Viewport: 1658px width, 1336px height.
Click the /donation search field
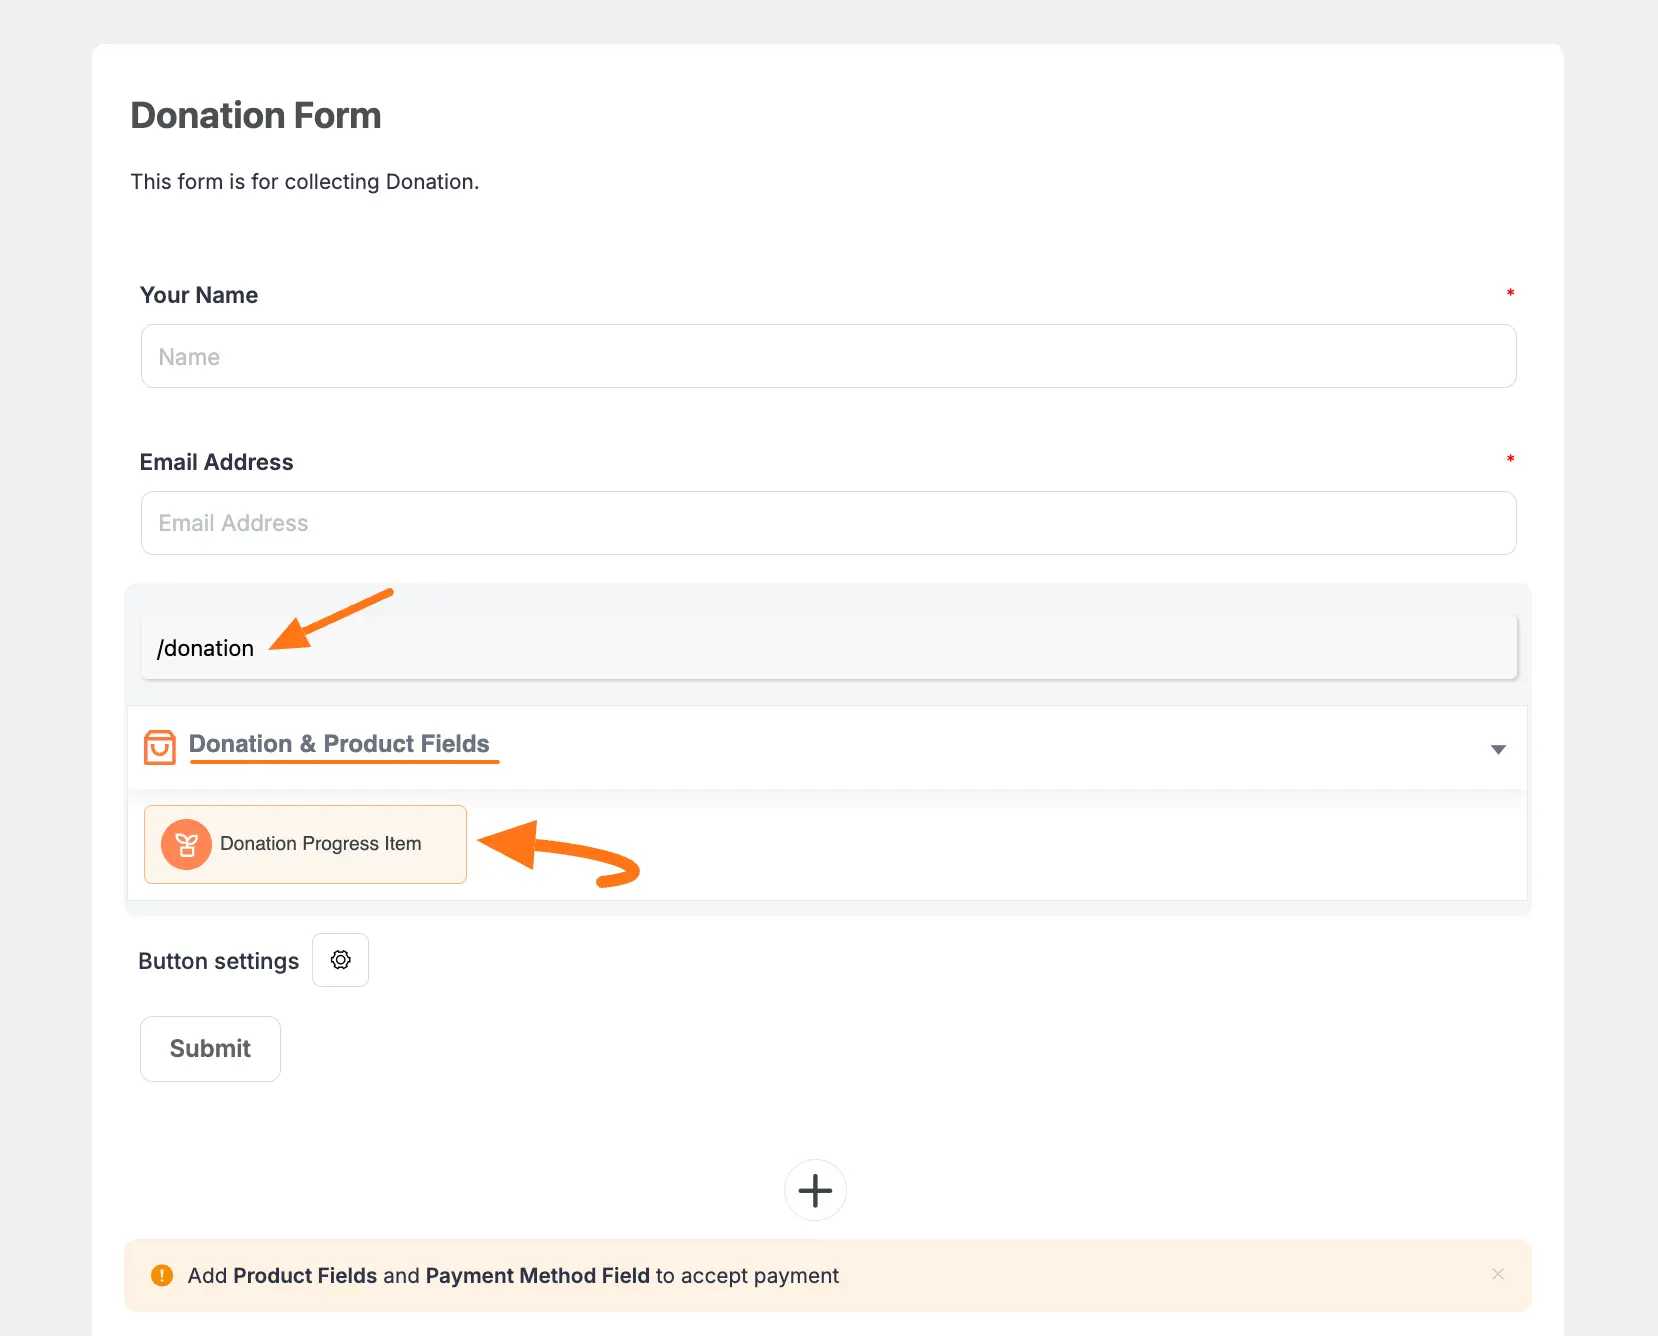click(828, 648)
